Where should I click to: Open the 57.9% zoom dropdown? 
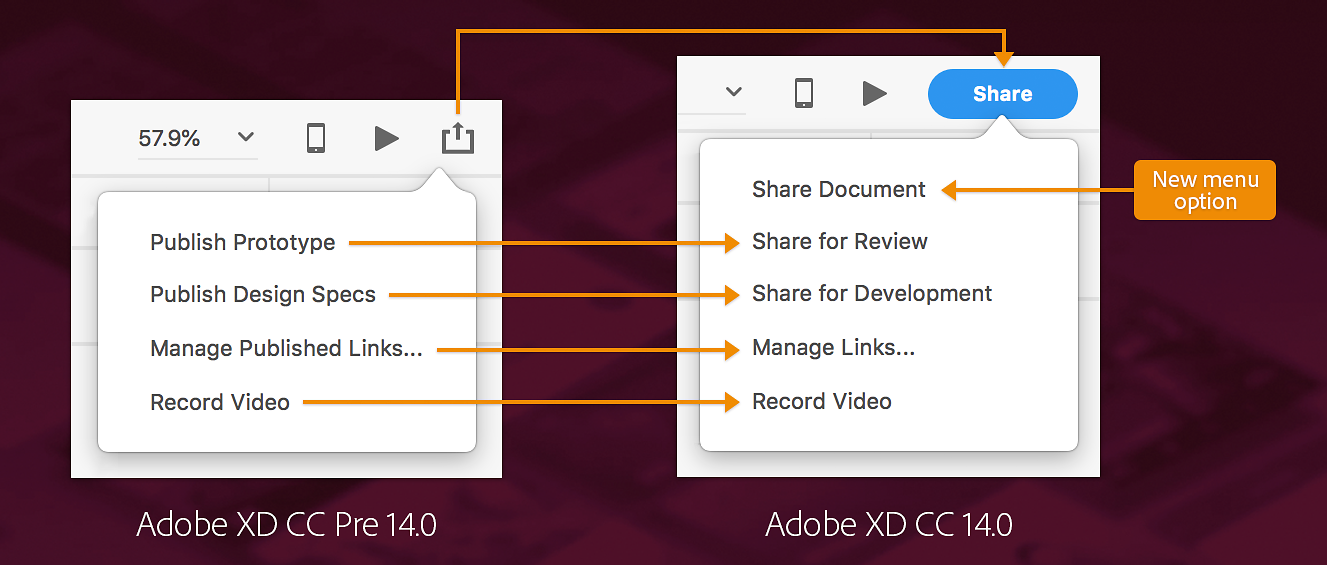(x=246, y=137)
